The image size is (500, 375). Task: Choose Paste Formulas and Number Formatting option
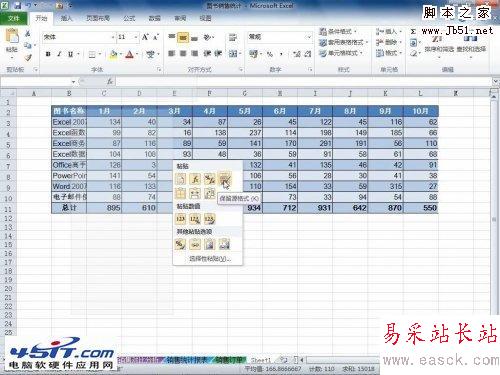coord(209,179)
